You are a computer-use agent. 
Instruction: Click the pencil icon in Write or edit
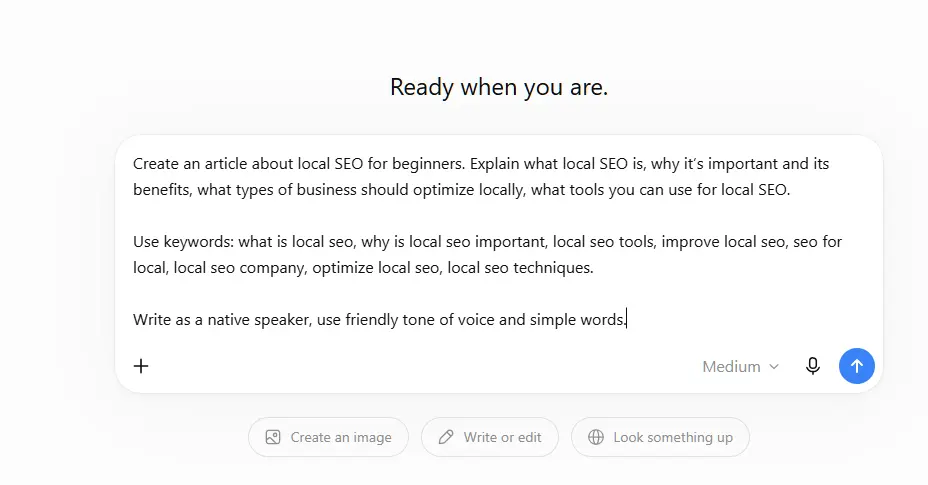click(x=446, y=437)
